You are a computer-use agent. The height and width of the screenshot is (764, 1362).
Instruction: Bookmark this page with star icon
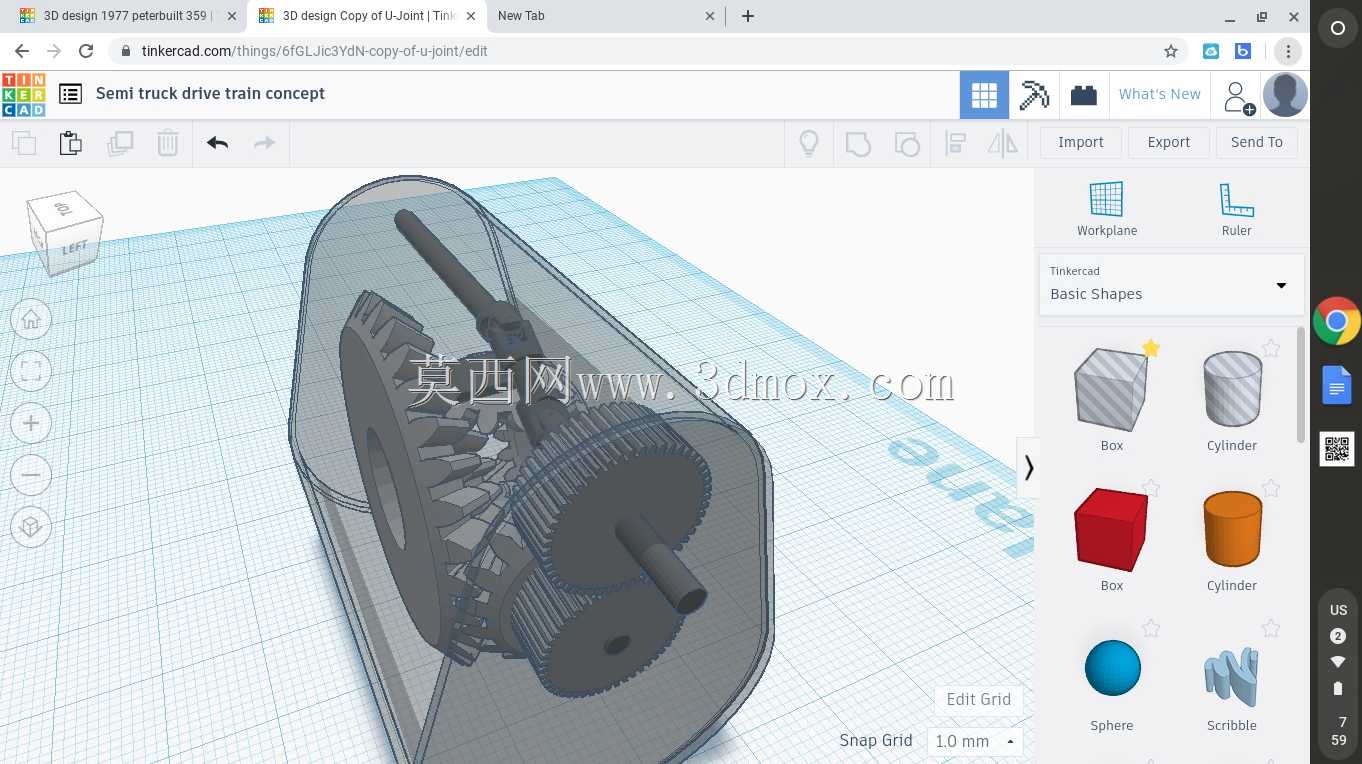coord(1171,51)
